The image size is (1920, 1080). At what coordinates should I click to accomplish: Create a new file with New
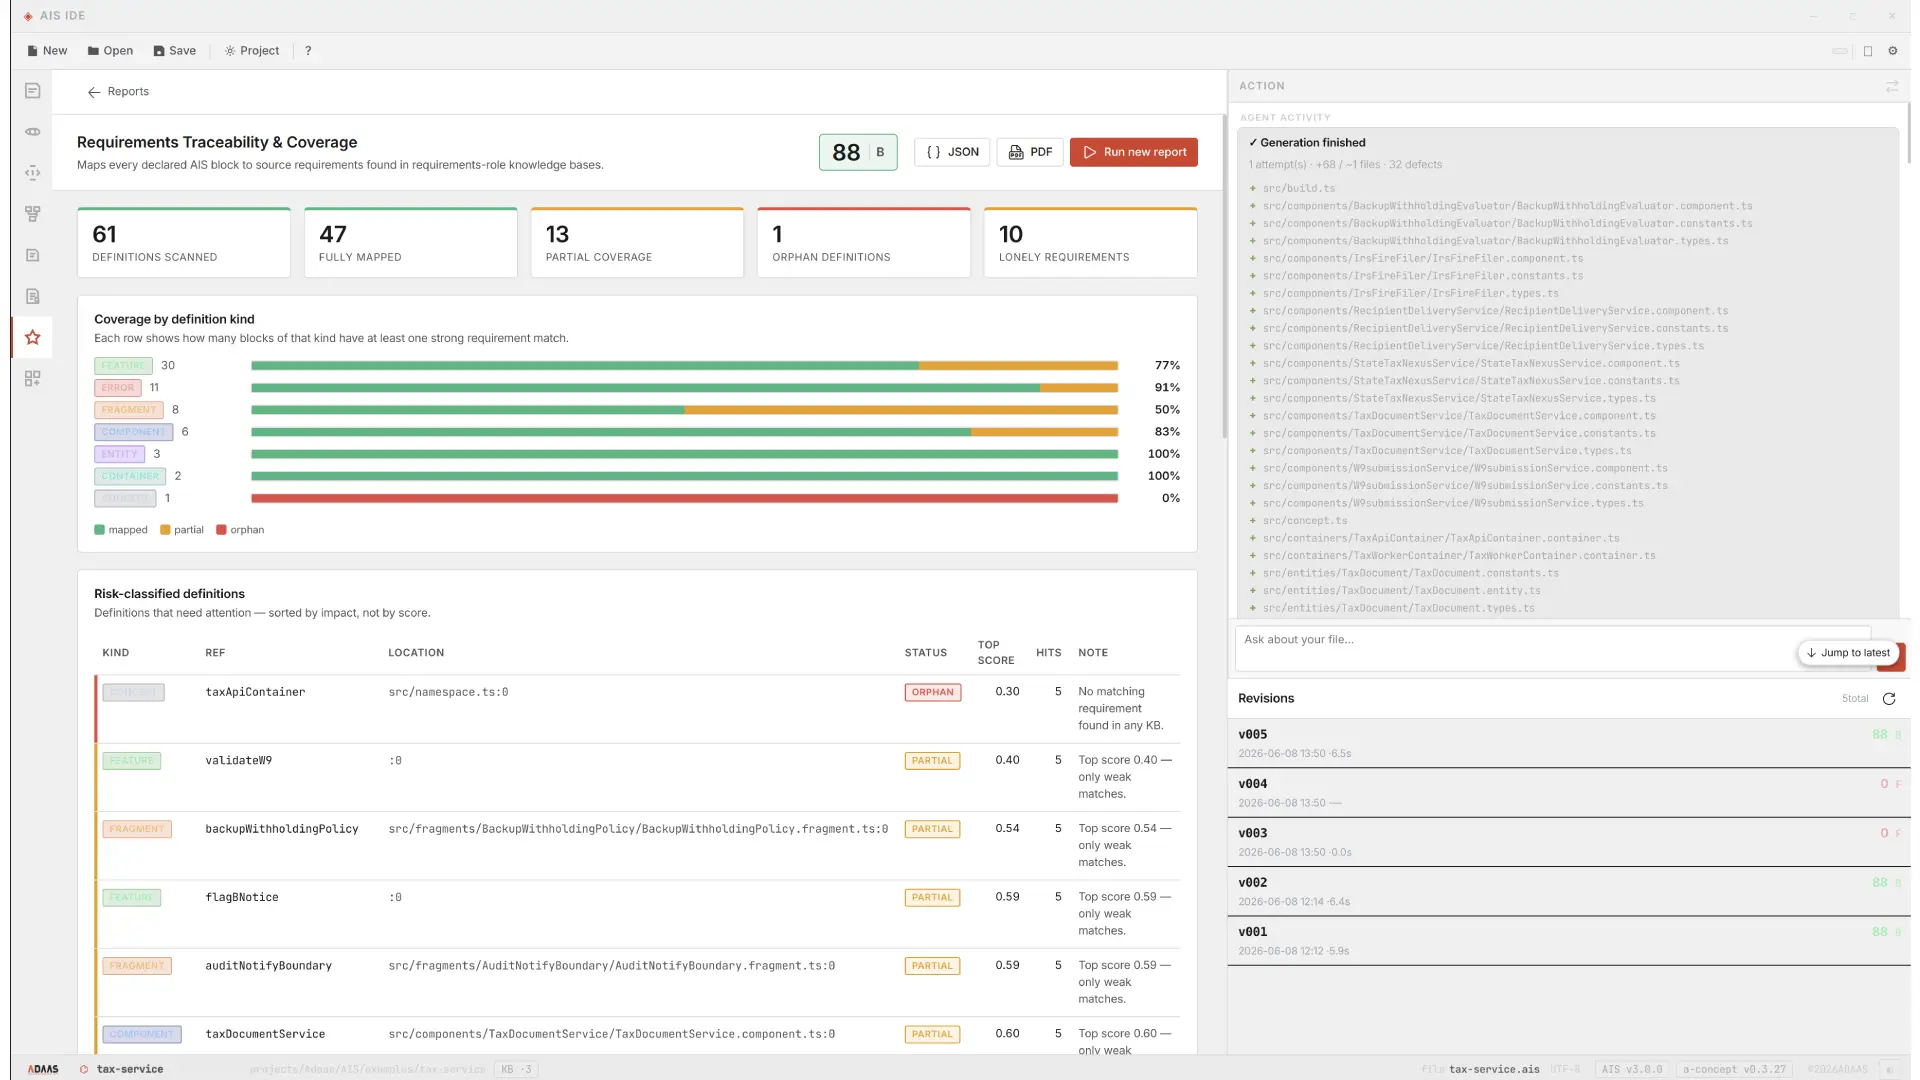(48, 51)
